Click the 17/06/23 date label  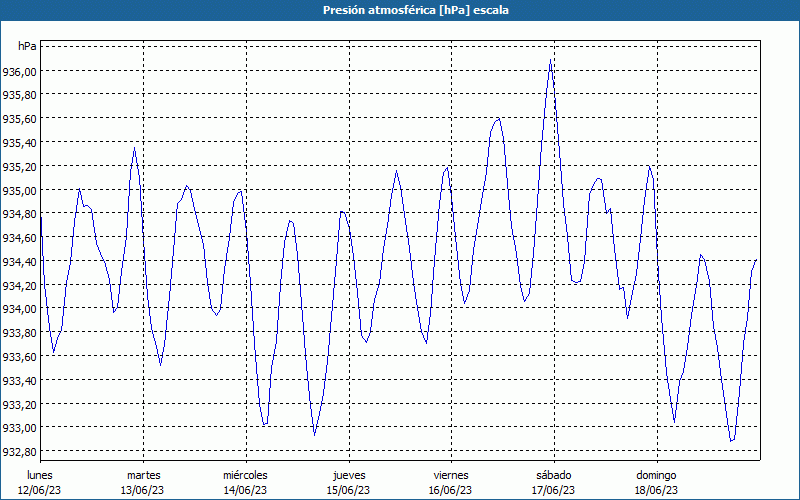(554, 490)
